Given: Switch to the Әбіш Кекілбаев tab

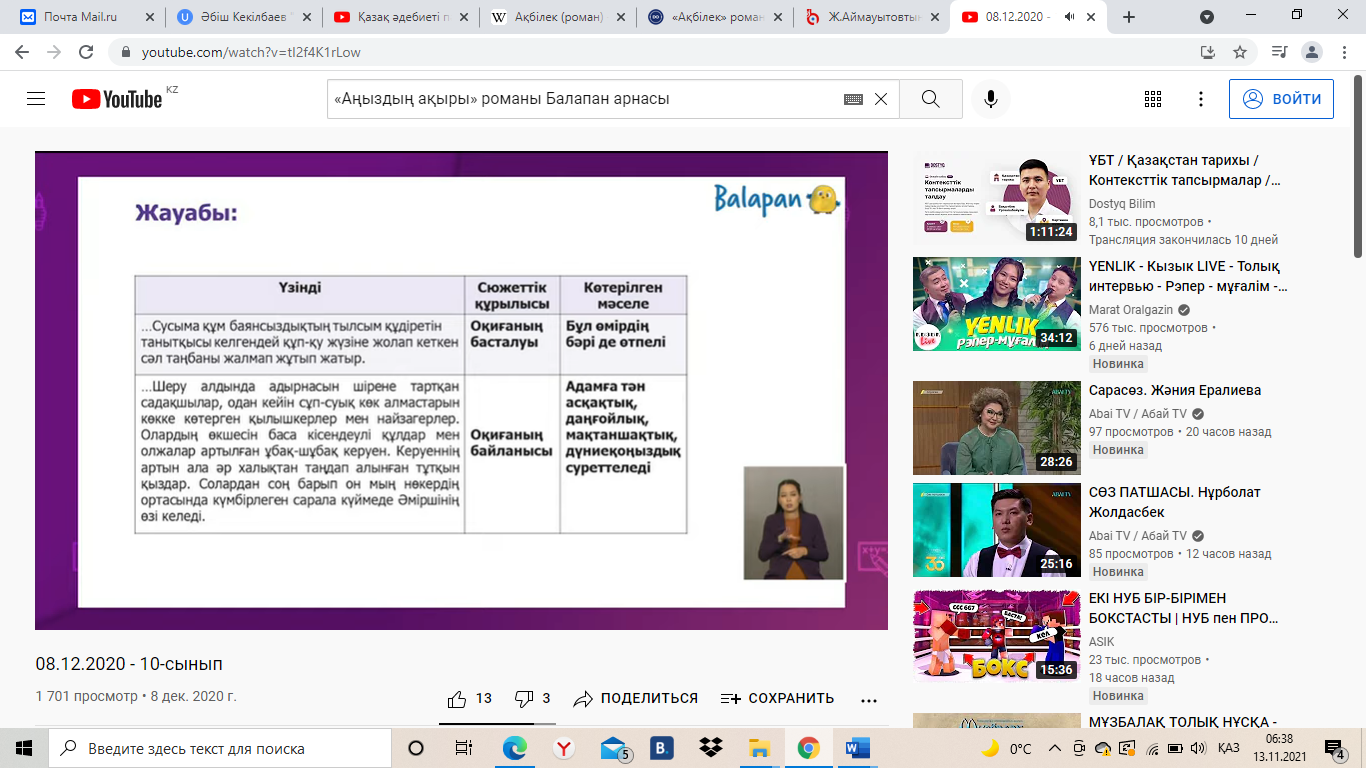Looking at the screenshot, I should pos(245,17).
